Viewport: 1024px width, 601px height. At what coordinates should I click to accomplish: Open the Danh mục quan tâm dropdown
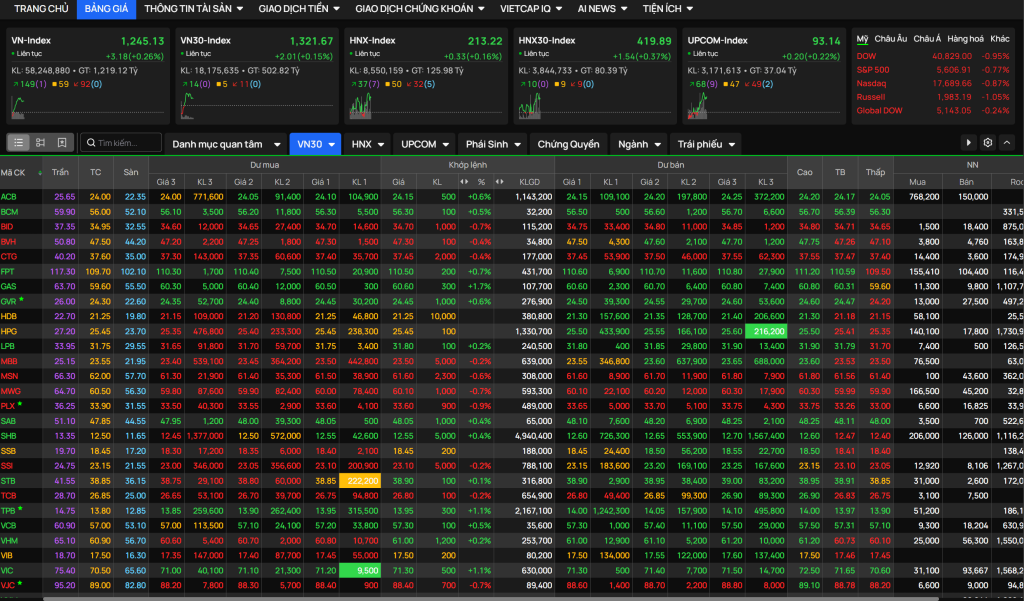(x=226, y=144)
